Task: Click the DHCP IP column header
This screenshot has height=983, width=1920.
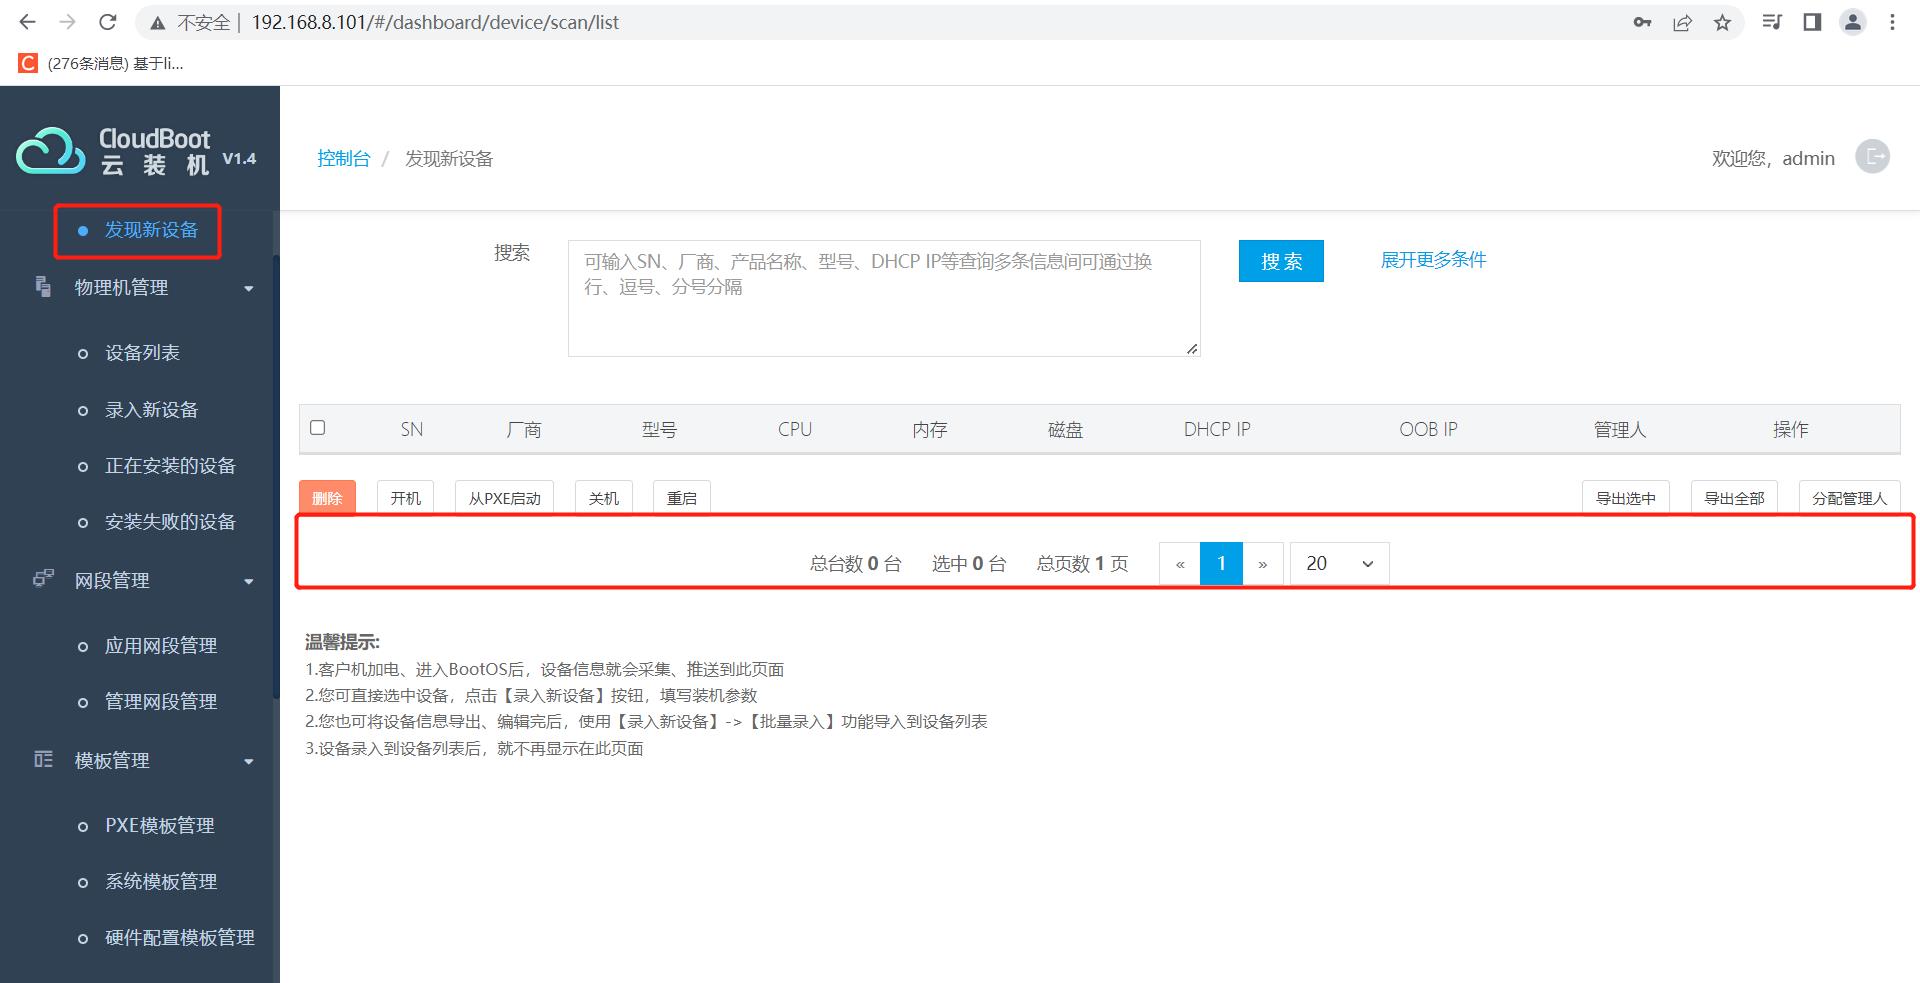Action: point(1217,429)
